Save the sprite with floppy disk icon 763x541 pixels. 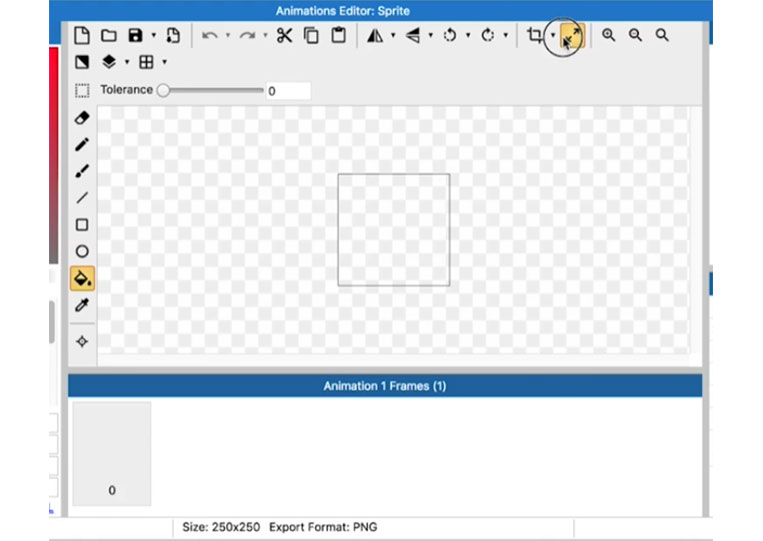135,36
